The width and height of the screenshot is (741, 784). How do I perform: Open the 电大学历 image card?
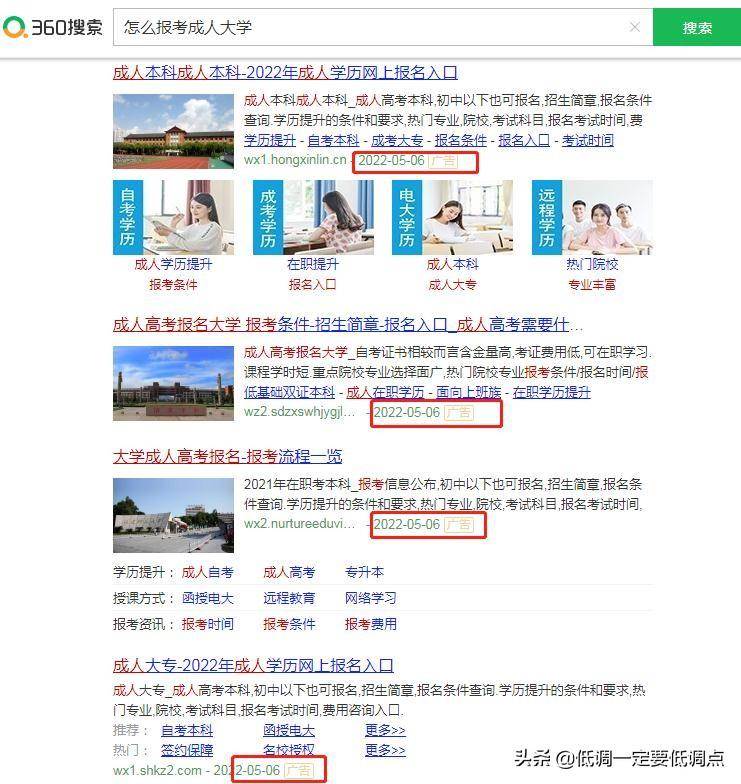[452, 218]
